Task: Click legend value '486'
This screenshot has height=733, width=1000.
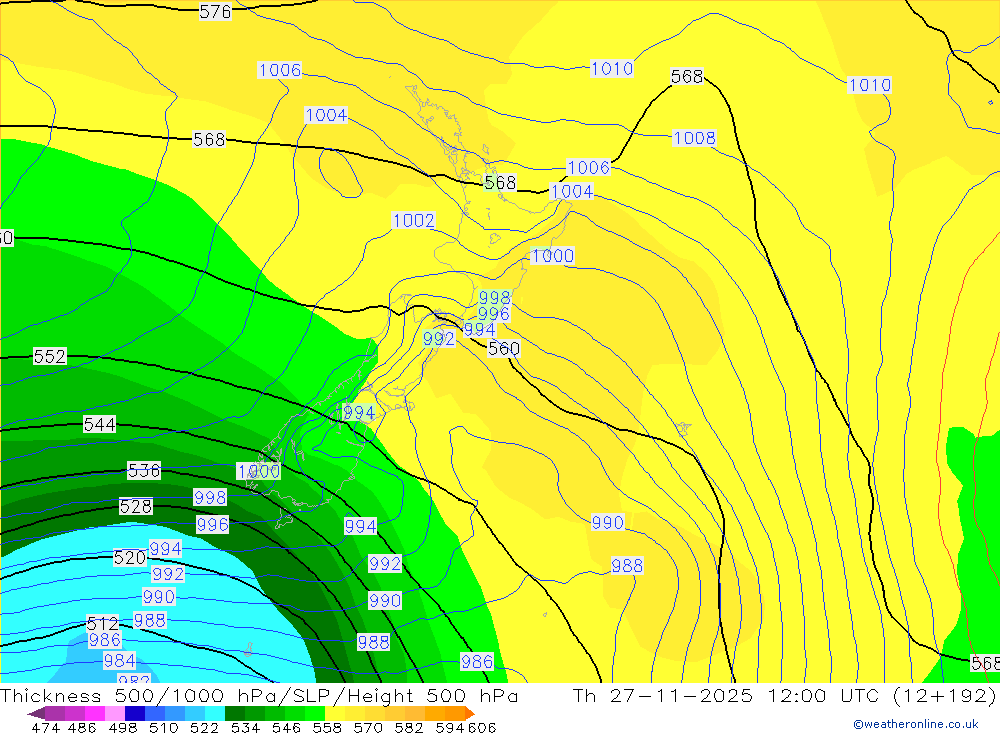Action: (82, 727)
